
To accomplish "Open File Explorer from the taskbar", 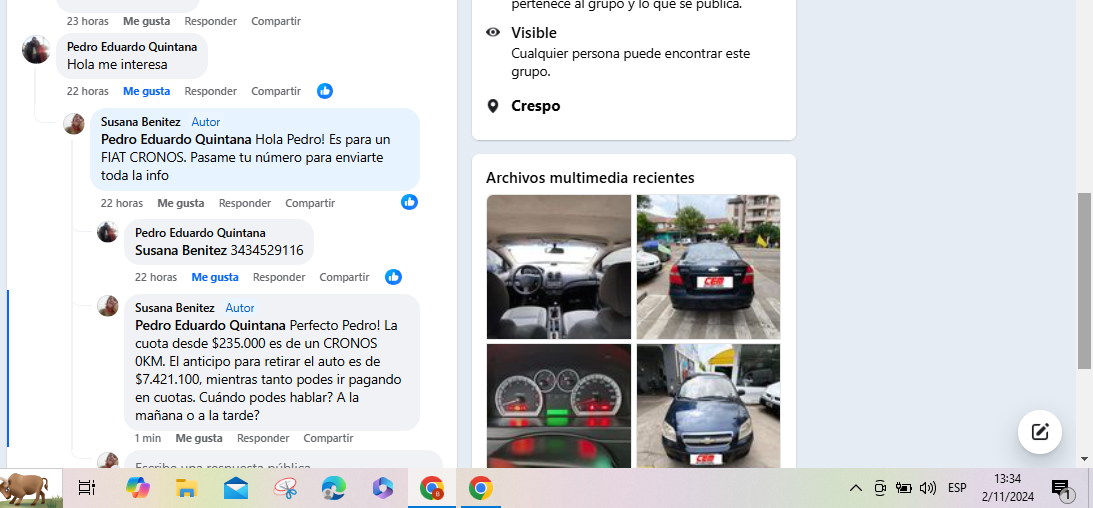I will [x=186, y=488].
